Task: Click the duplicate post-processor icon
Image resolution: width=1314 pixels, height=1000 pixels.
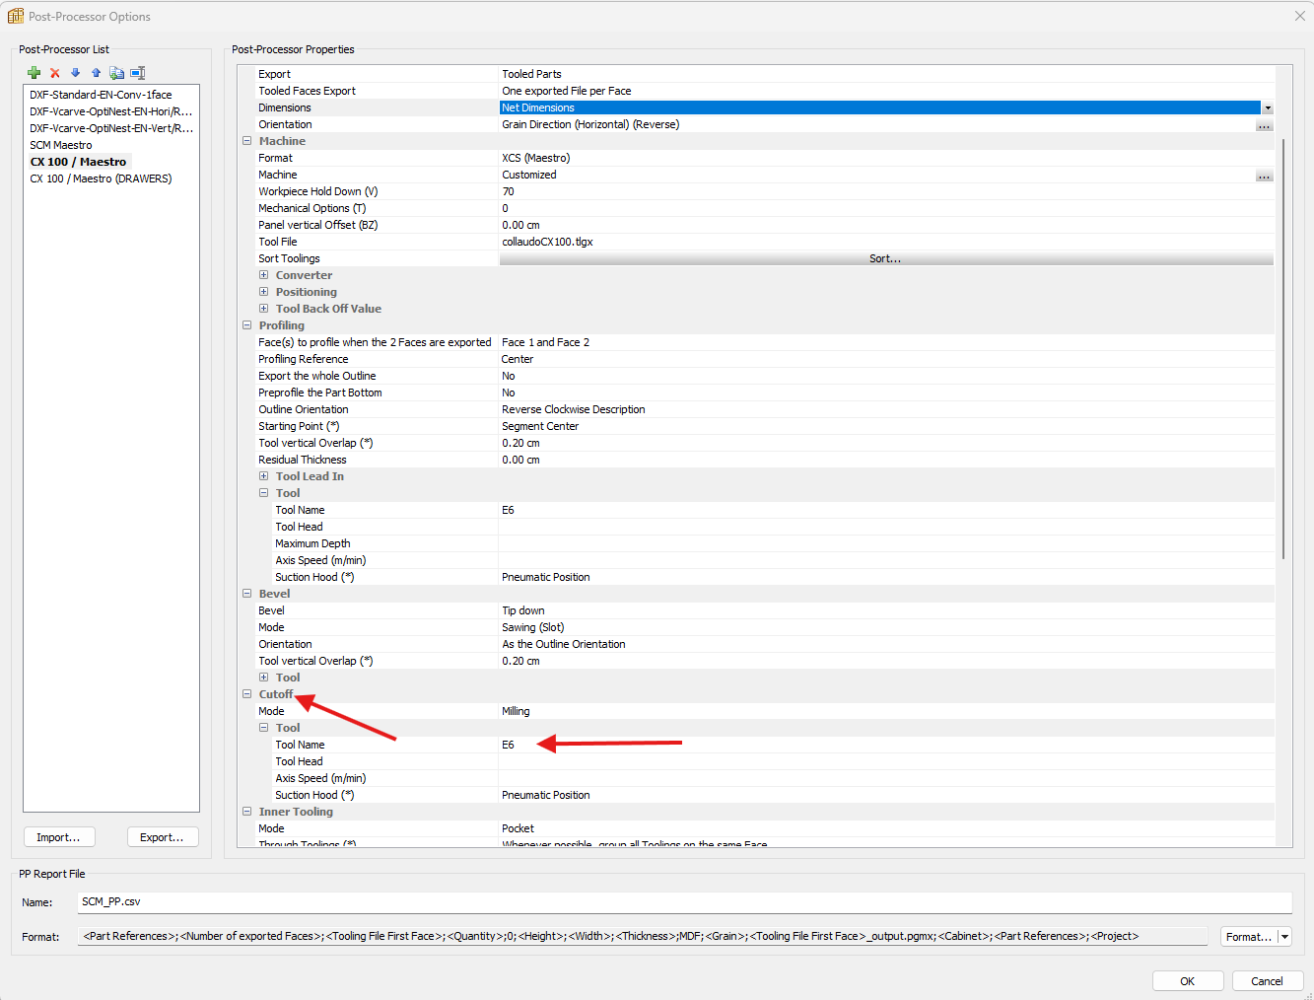Action: [117, 73]
